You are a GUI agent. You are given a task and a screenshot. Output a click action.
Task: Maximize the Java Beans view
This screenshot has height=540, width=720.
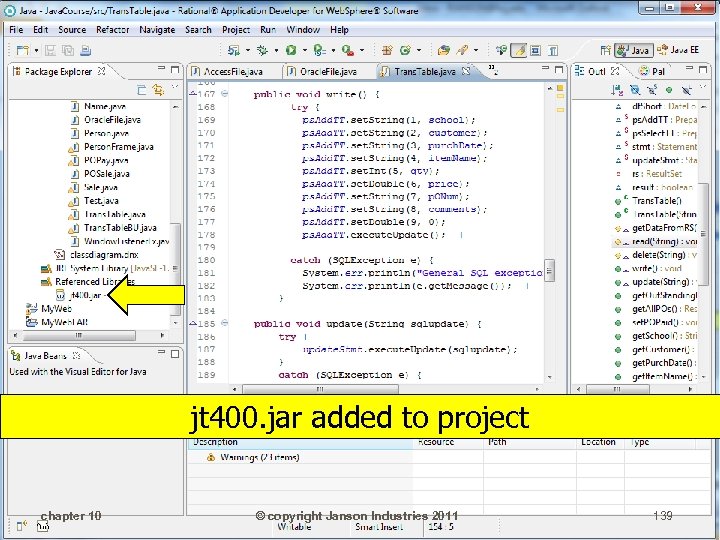[175, 354]
